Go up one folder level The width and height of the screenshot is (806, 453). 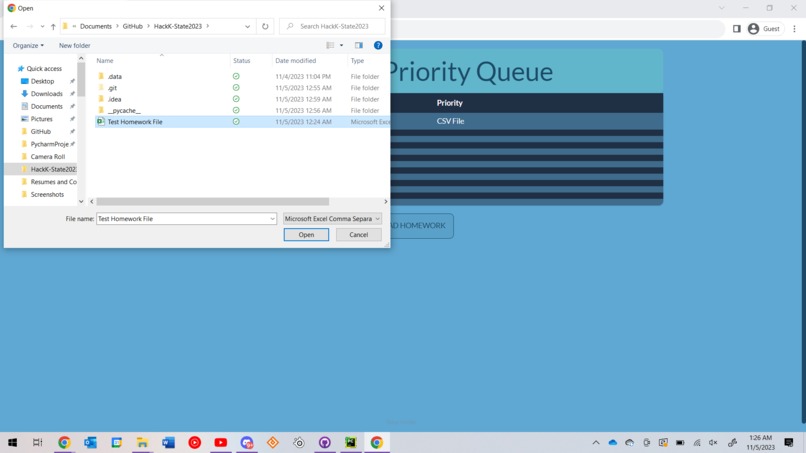(53, 26)
